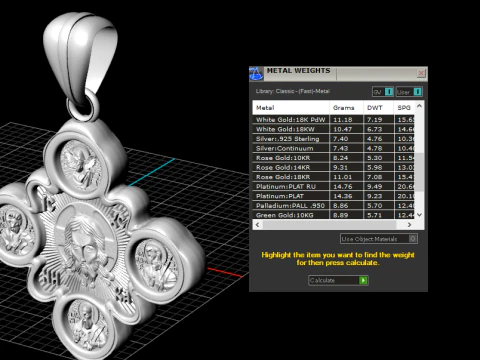Click the green arrow on Calculate
480x360 pixels.
(363, 280)
